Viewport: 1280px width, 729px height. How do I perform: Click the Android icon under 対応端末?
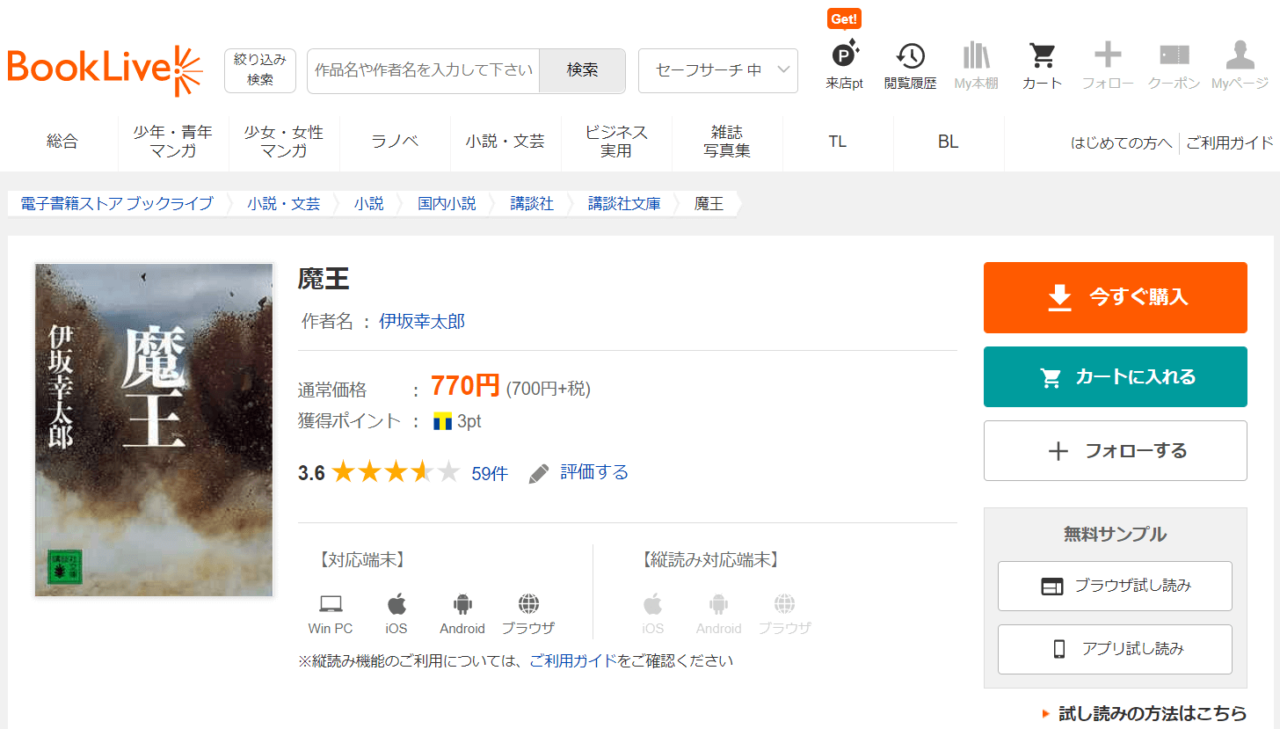[x=462, y=604]
